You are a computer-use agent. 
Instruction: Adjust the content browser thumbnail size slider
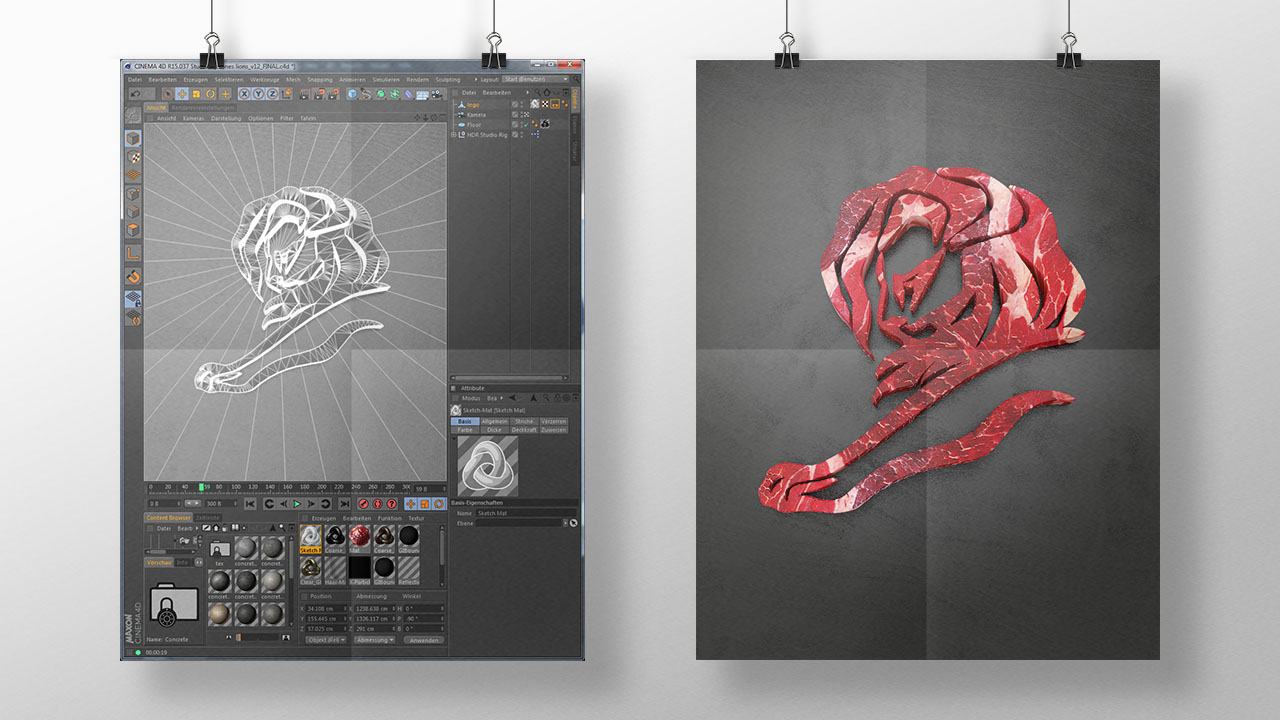pyautogui.click(x=258, y=637)
